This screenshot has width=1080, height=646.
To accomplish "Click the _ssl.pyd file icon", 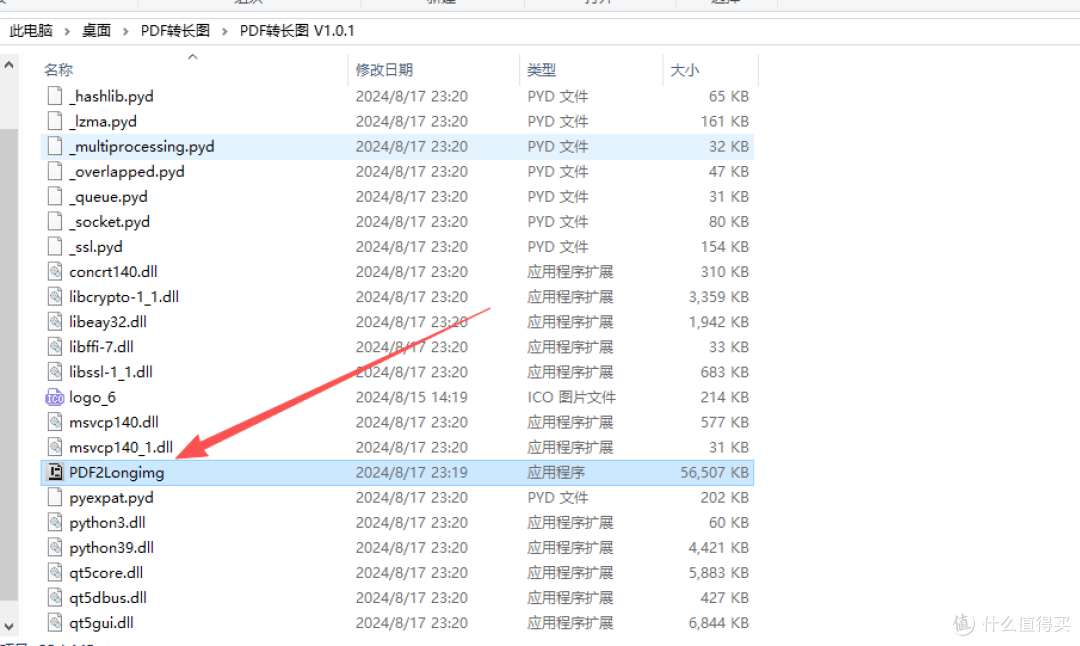I will point(55,247).
